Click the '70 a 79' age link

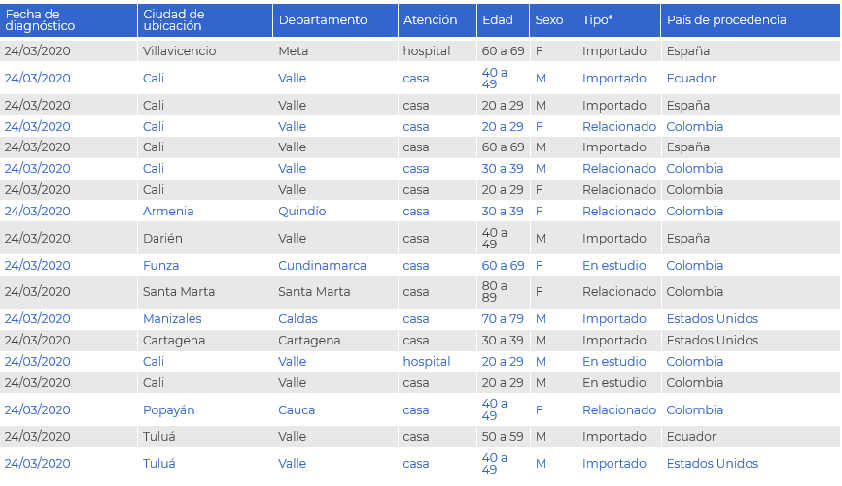[x=502, y=319]
